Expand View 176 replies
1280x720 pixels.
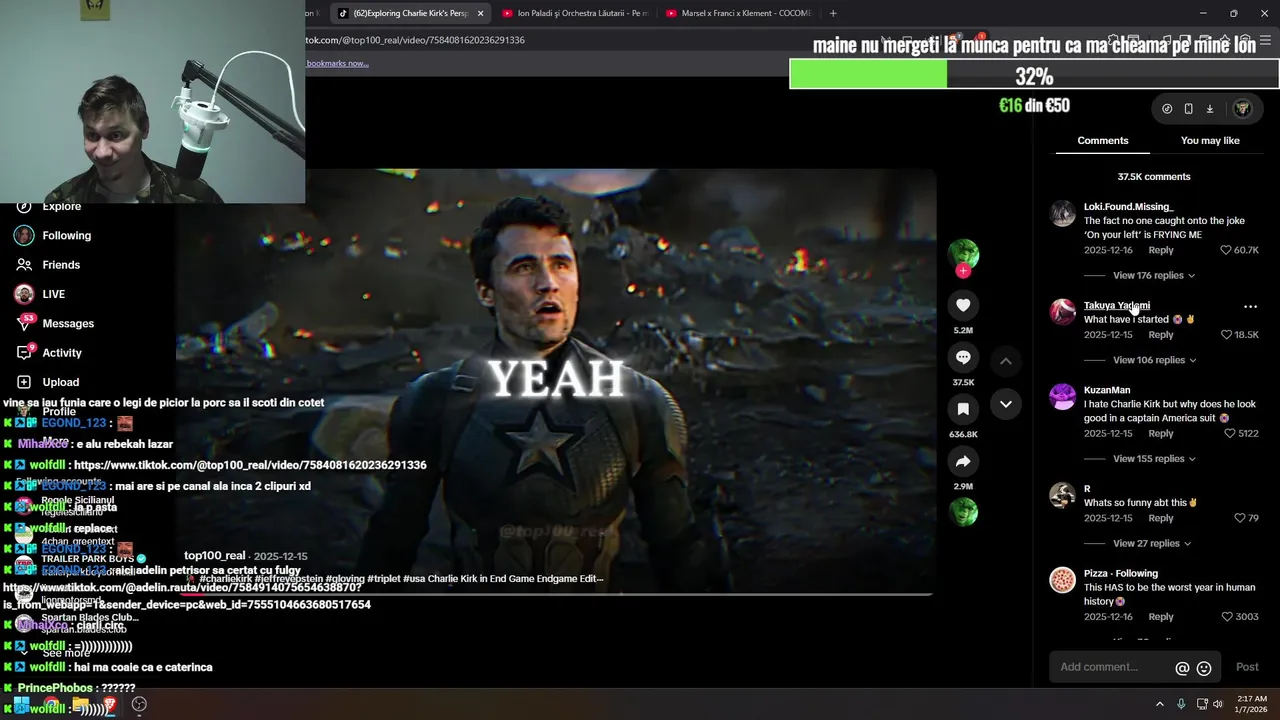(x=1153, y=276)
